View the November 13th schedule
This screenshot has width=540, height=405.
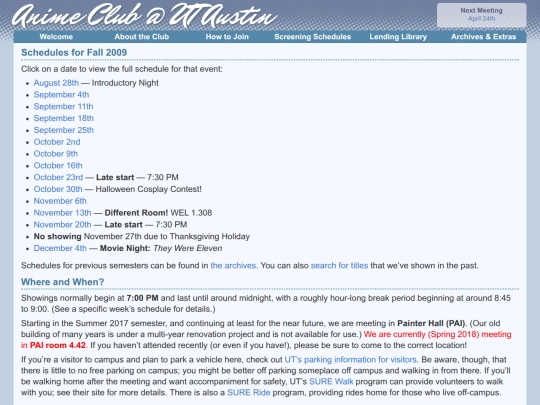pos(62,213)
